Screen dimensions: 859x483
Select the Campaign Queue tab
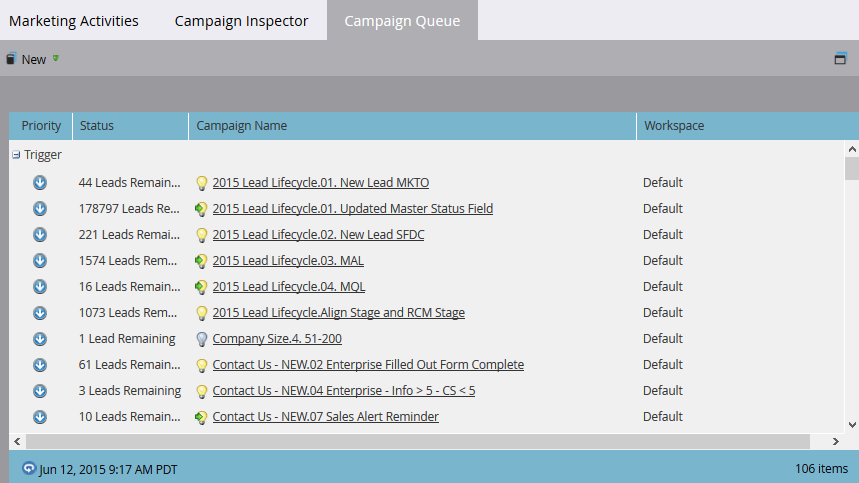(x=402, y=21)
